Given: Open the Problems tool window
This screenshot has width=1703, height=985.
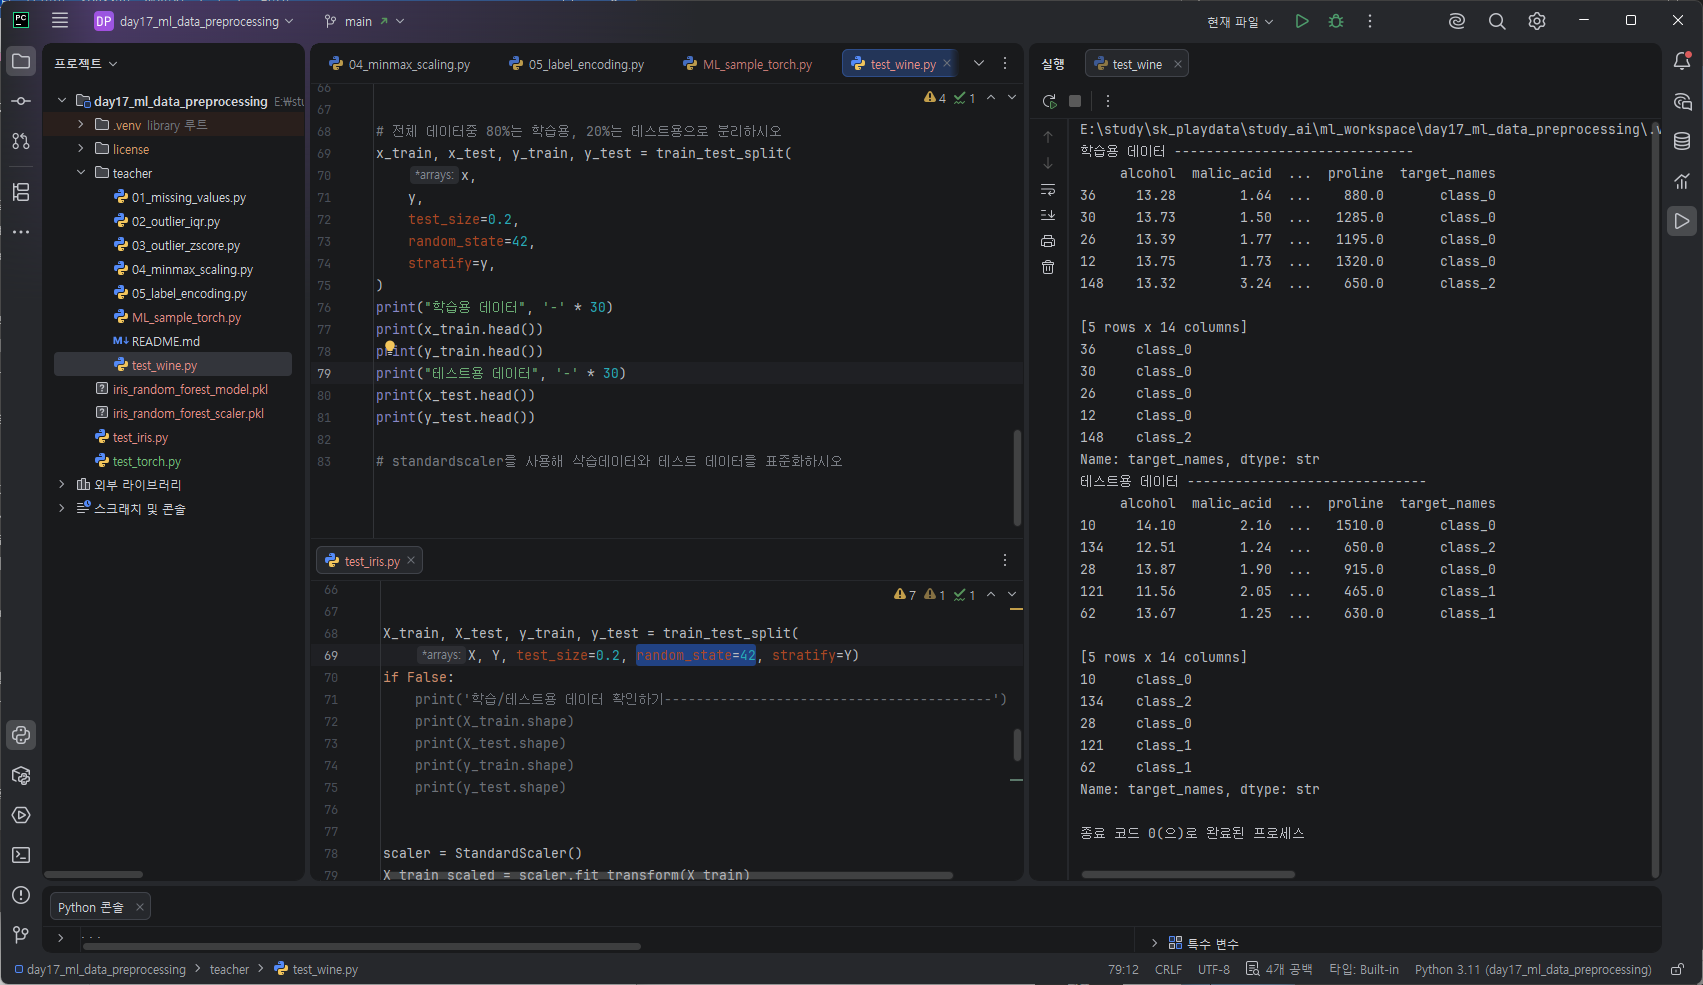Looking at the screenshot, I should click(x=21, y=895).
